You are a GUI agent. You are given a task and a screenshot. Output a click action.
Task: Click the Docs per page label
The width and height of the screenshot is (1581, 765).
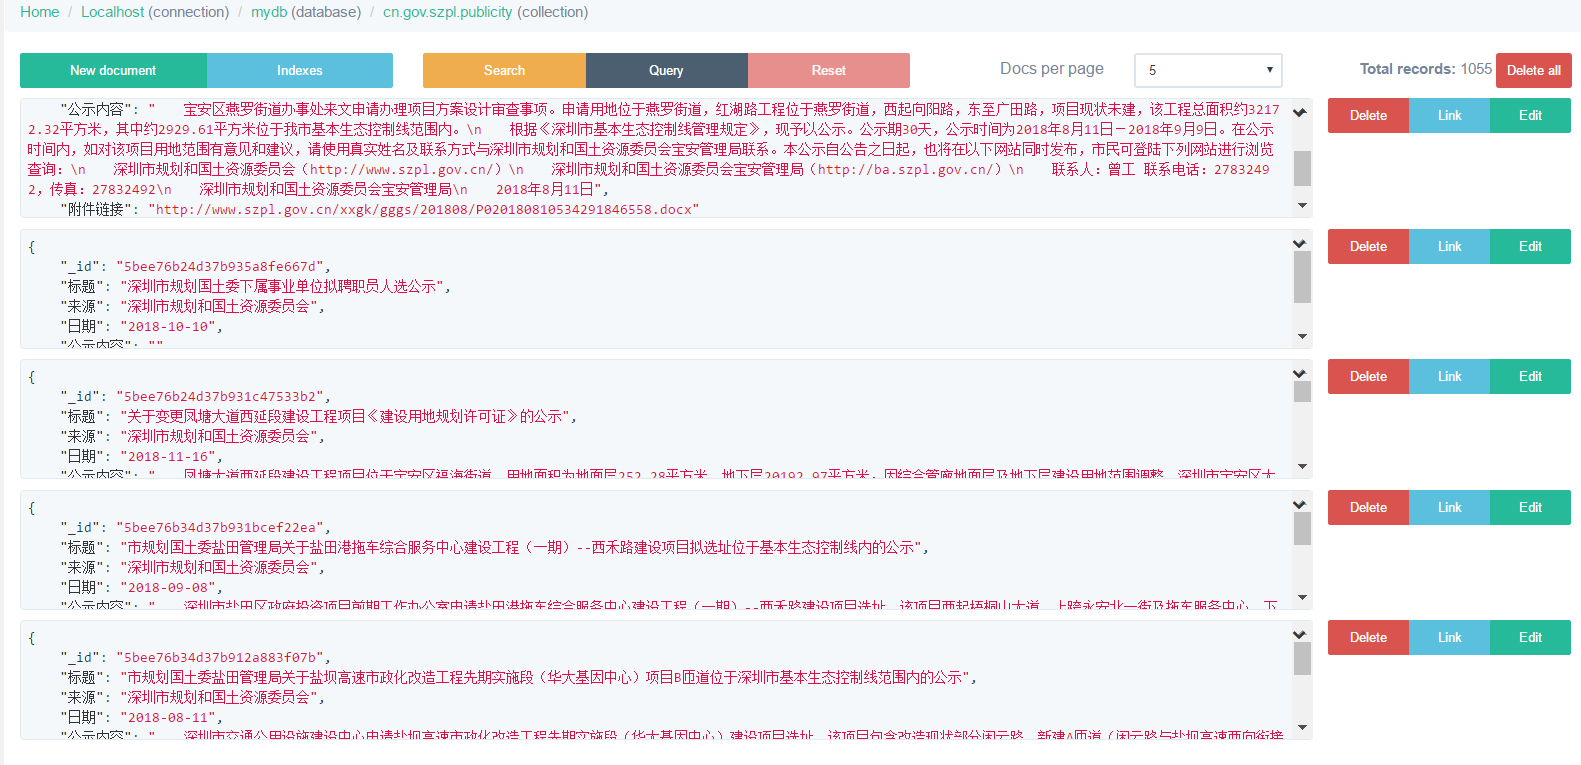pos(1052,69)
